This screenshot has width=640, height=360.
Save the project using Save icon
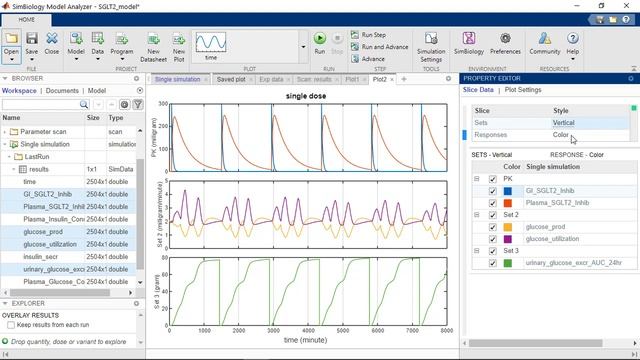coord(31,39)
